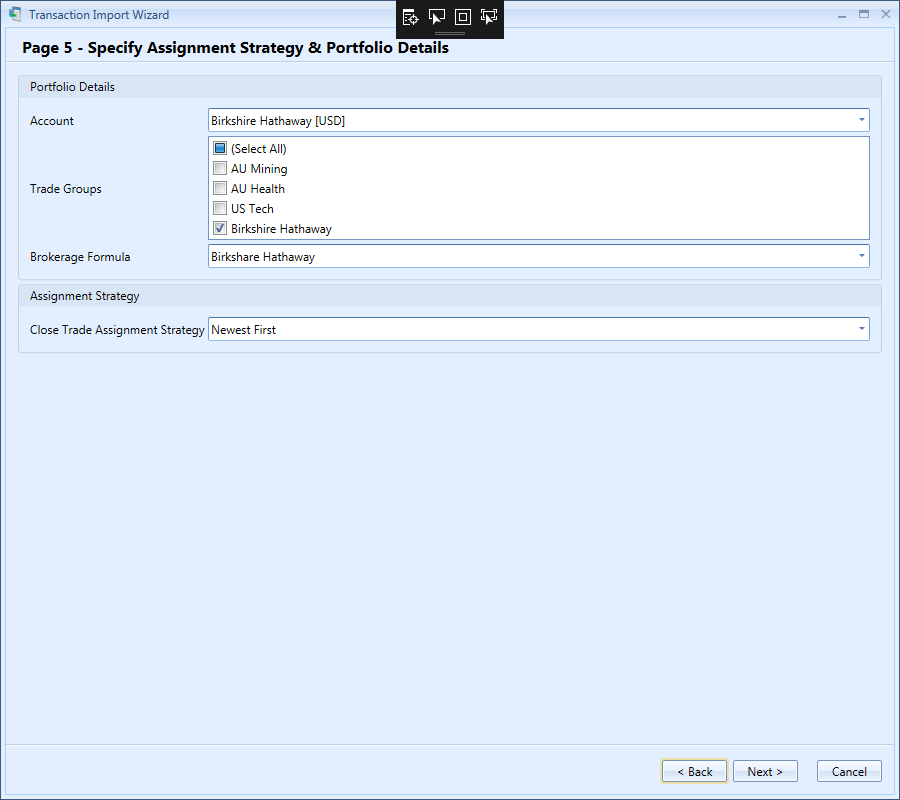Maximize the Transaction Import Wizard window
This screenshot has height=800, width=900.
click(x=864, y=15)
